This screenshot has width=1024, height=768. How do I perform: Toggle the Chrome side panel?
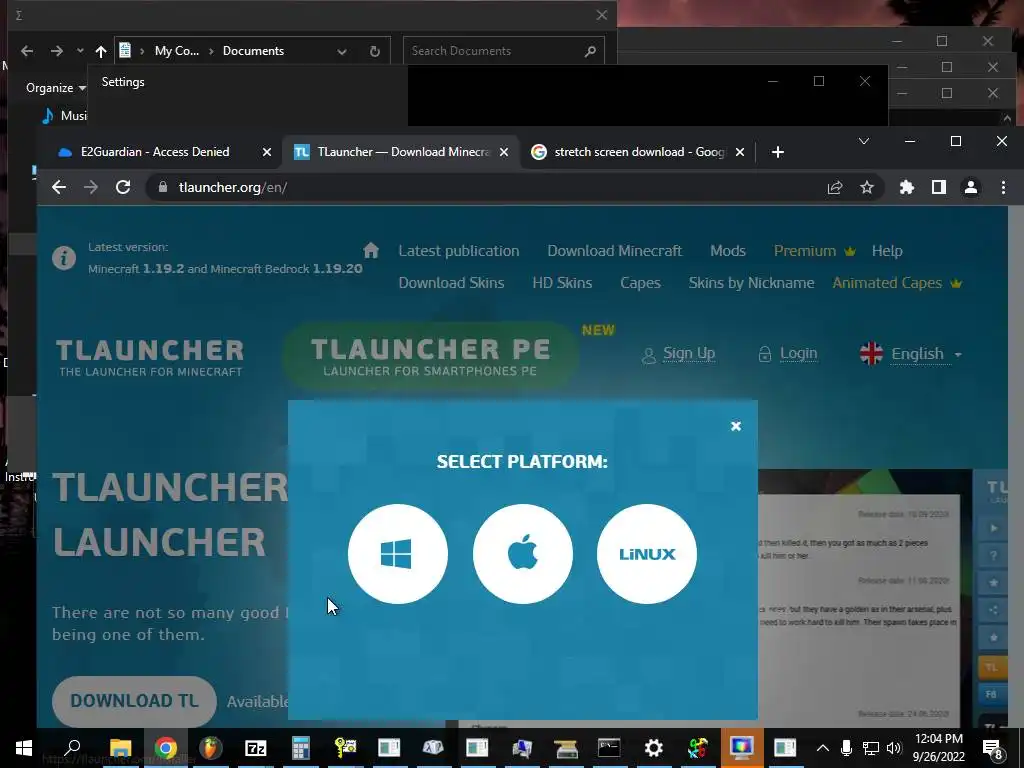pyautogui.click(x=938, y=187)
